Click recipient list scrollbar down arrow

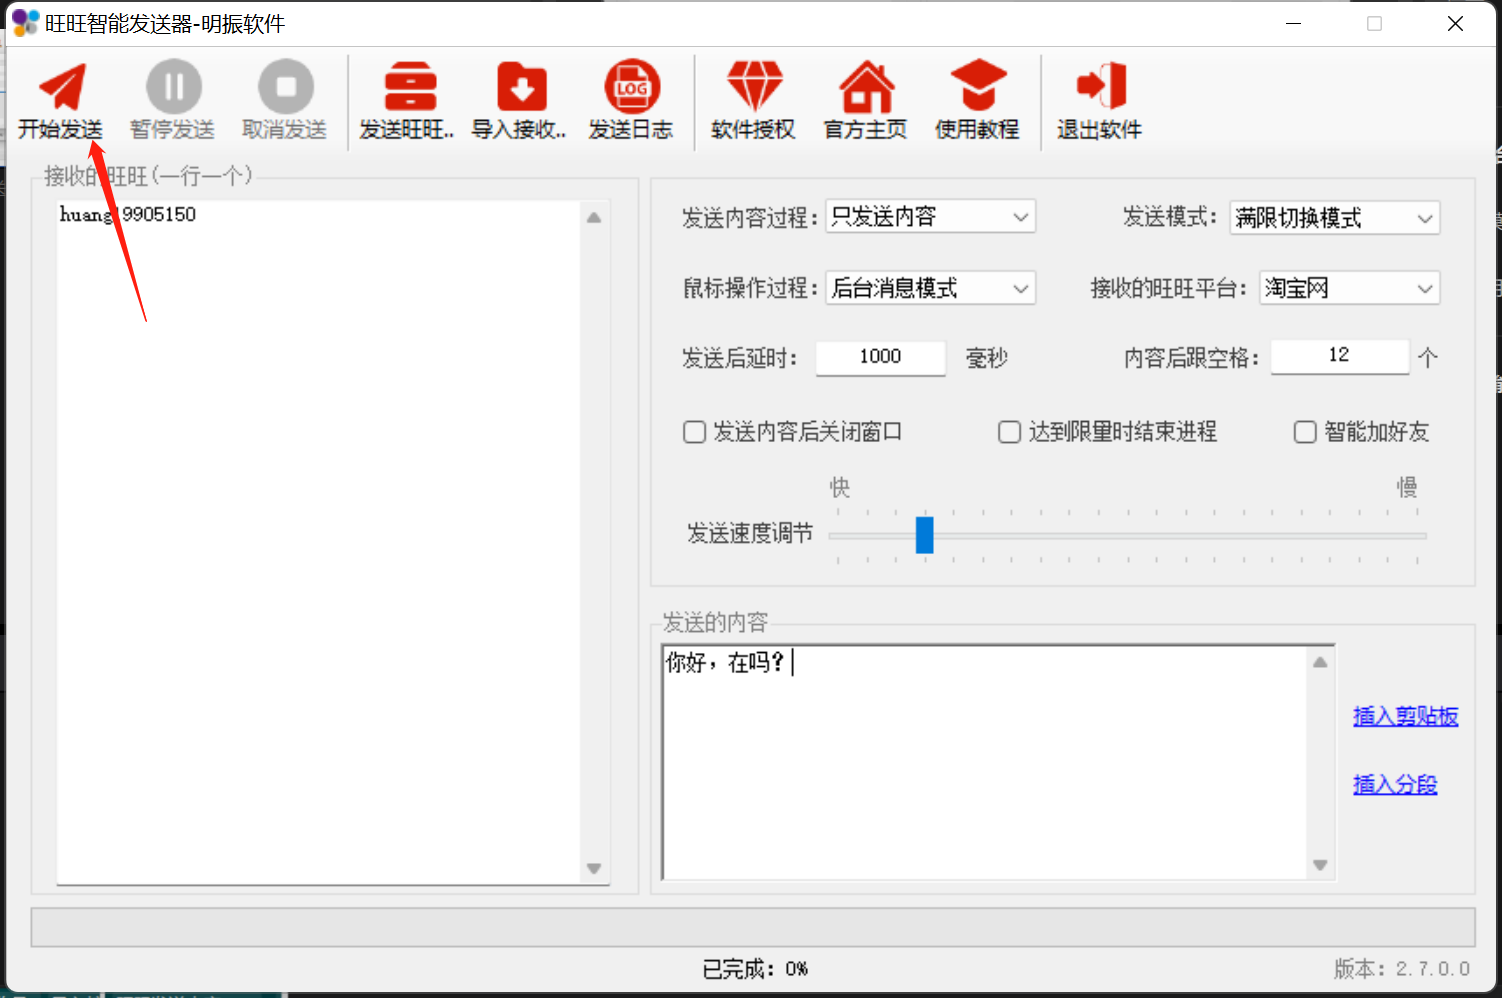pos(594,868)
